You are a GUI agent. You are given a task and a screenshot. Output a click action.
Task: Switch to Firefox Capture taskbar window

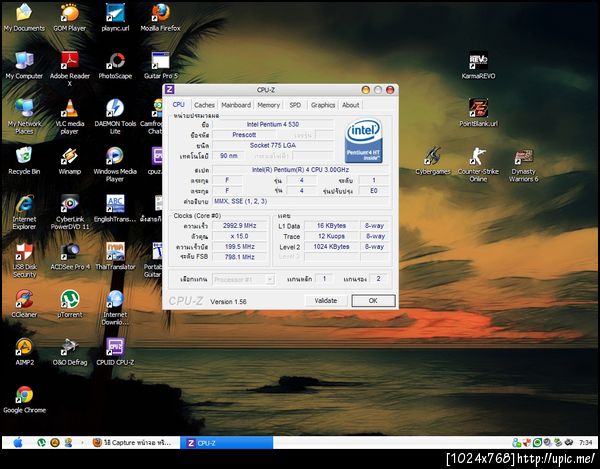[x=135, y=443]
